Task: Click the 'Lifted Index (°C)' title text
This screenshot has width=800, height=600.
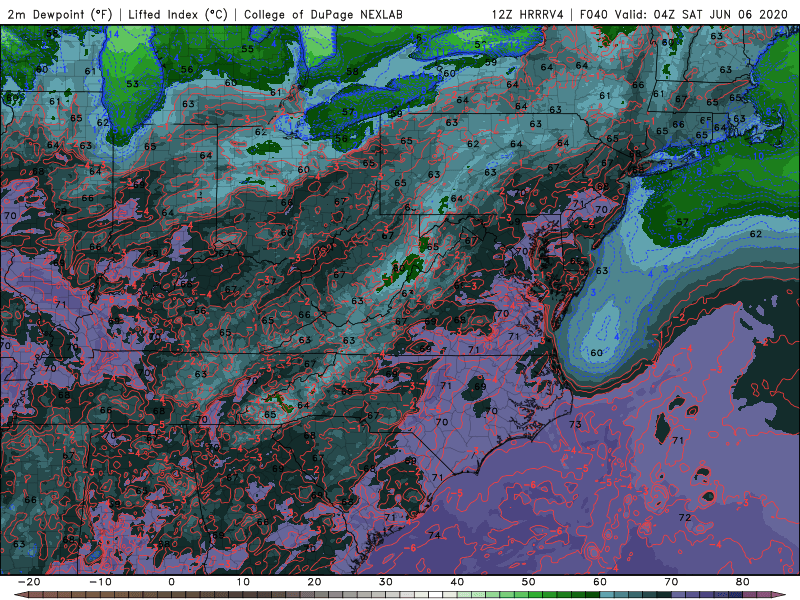Action: coord(178,14)
